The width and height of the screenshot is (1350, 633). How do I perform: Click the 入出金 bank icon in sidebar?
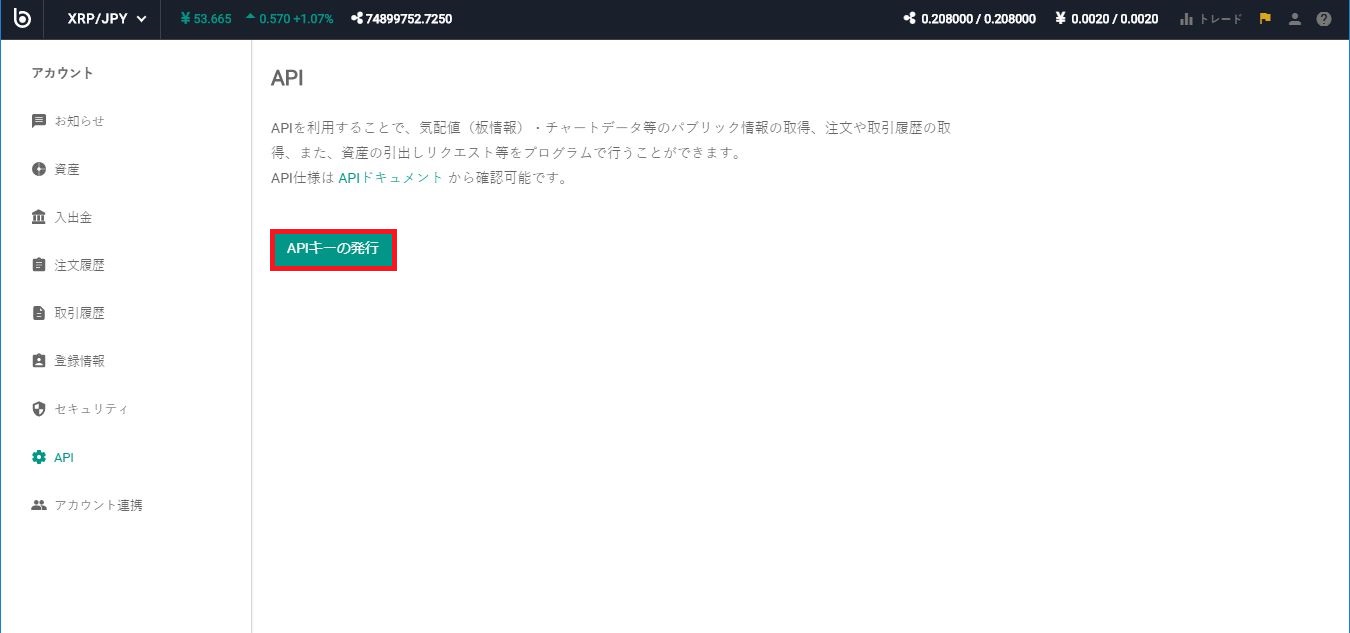pyautogui.click(x=38, y=216)
